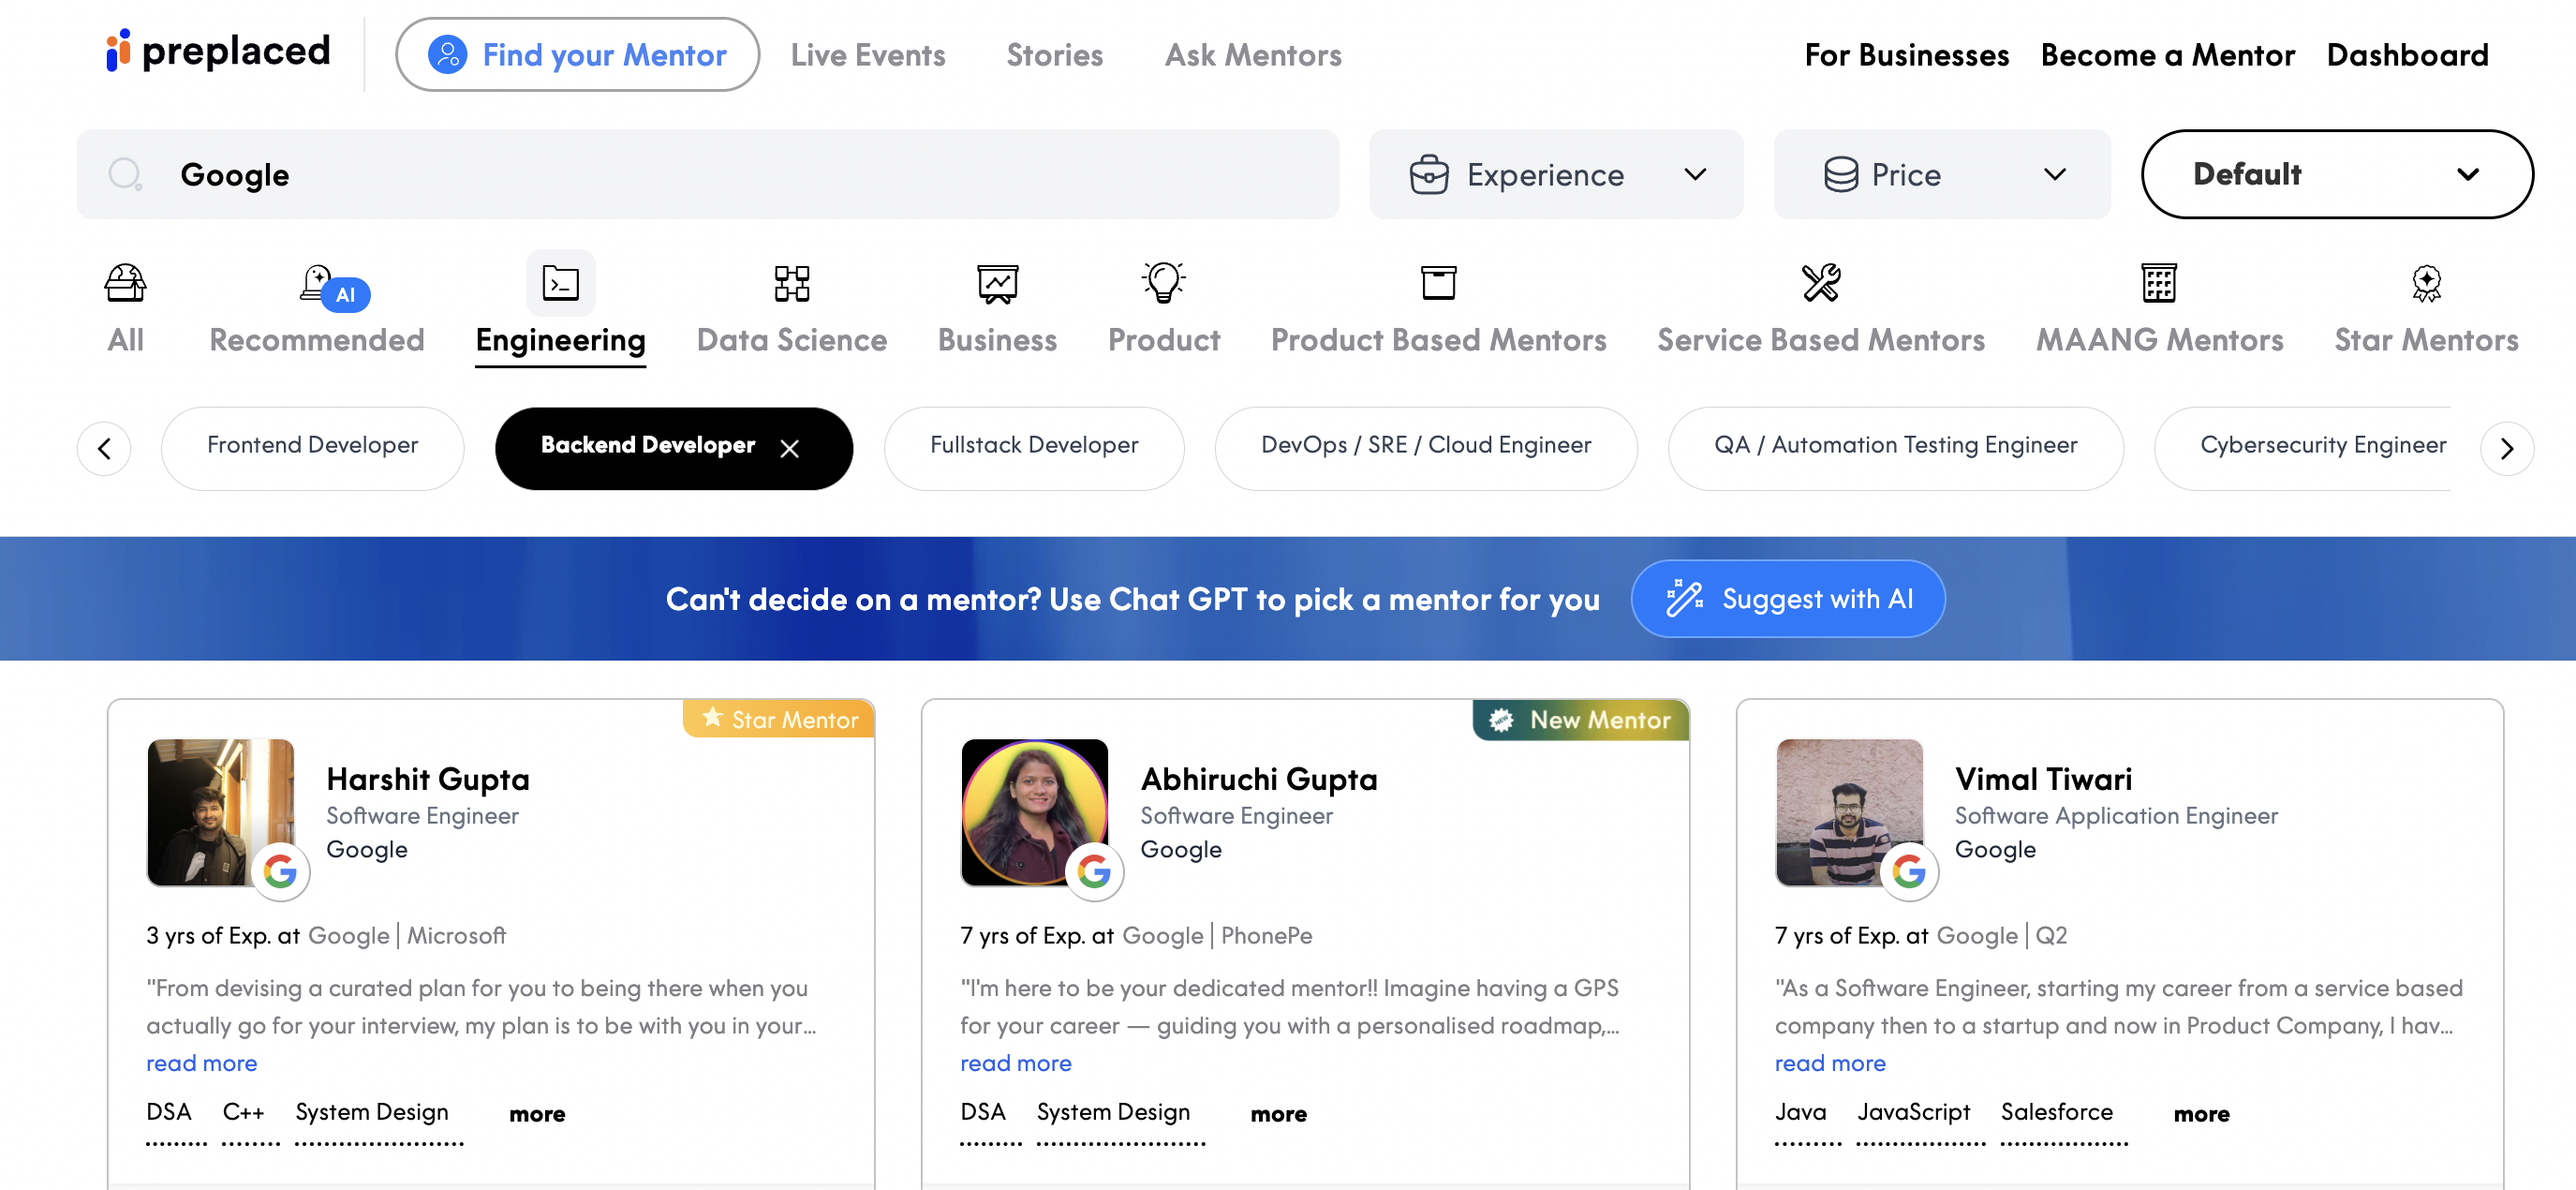Open Harshit Gupta's profile photo
2576x1190 pixels.
[x=220, y=812]
